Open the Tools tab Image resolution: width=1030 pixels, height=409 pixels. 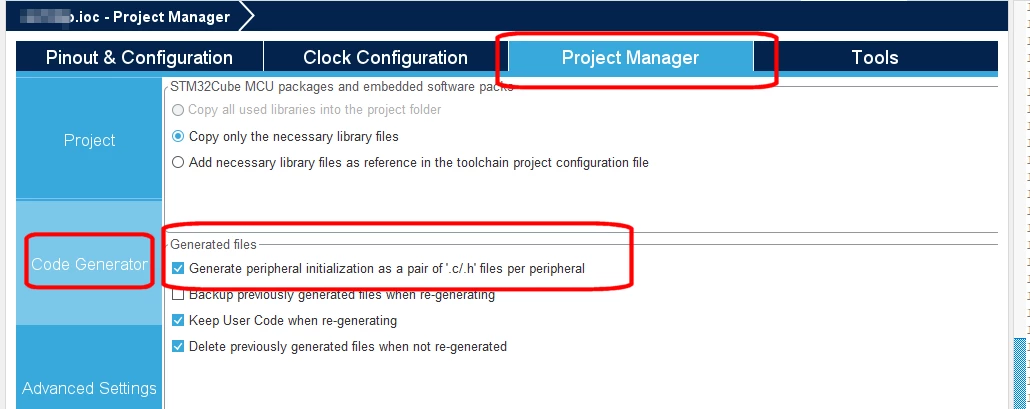coord(875,57)
